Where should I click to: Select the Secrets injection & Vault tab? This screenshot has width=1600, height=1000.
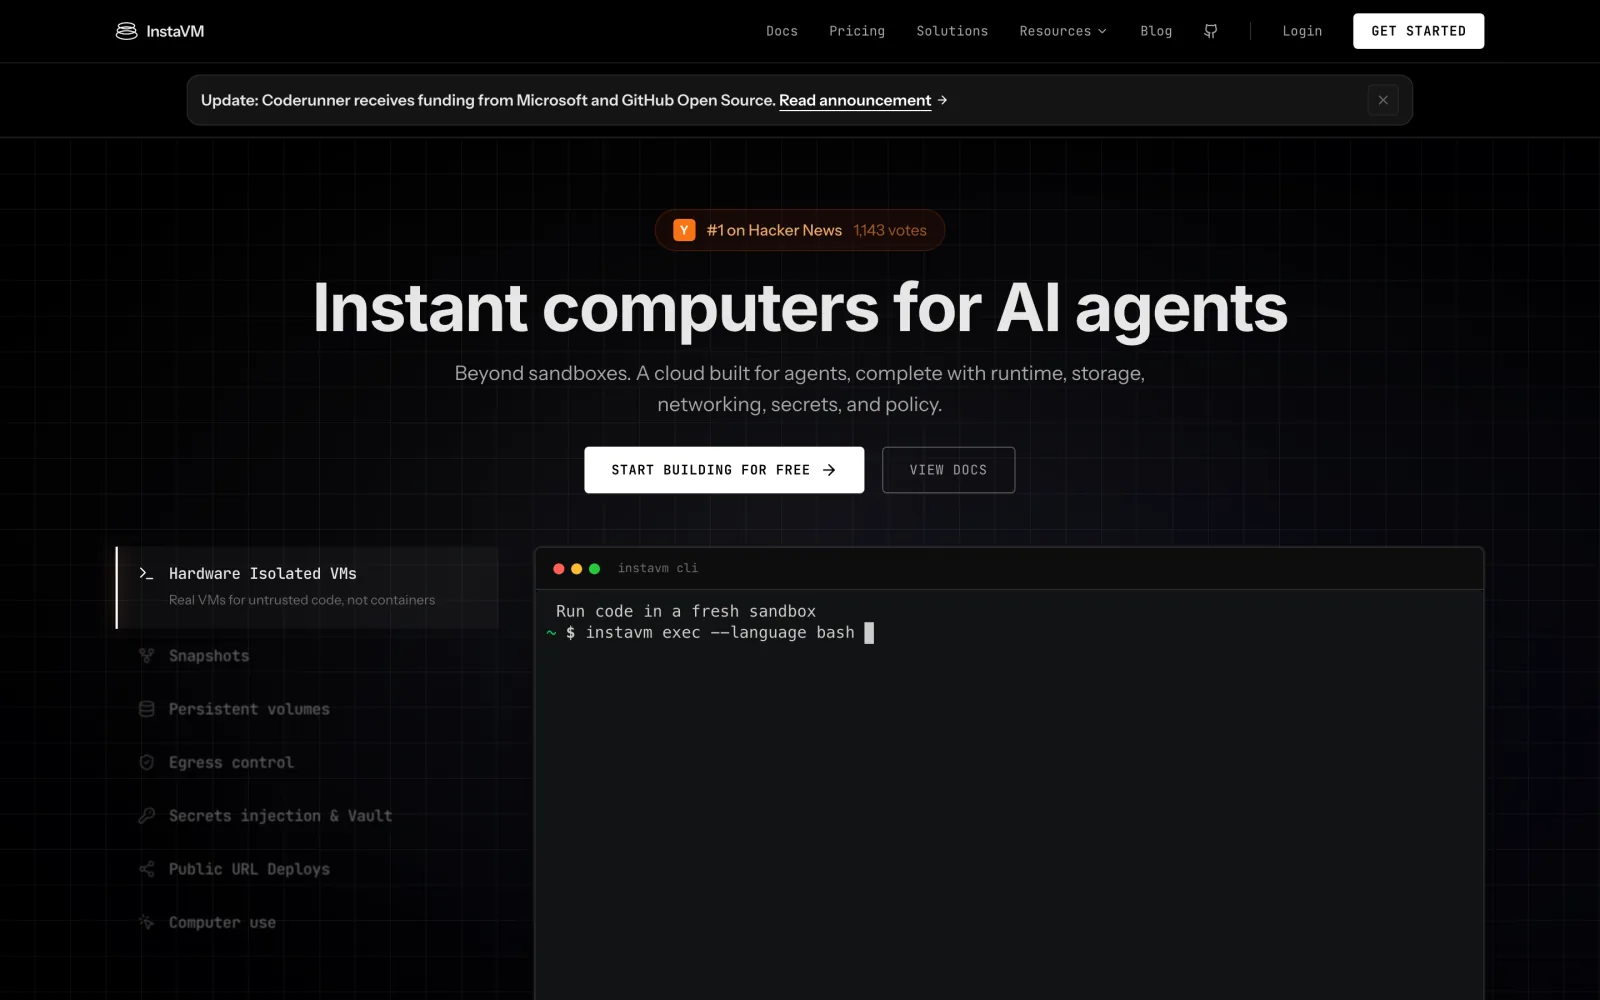click(307, 816)
